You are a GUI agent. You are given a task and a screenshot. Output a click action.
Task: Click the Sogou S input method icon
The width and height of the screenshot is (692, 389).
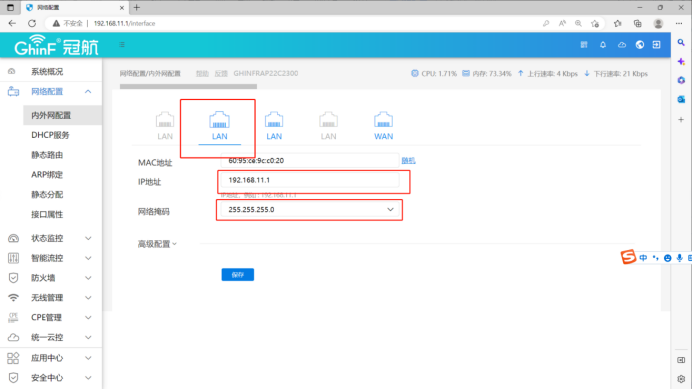click(628, 257)
